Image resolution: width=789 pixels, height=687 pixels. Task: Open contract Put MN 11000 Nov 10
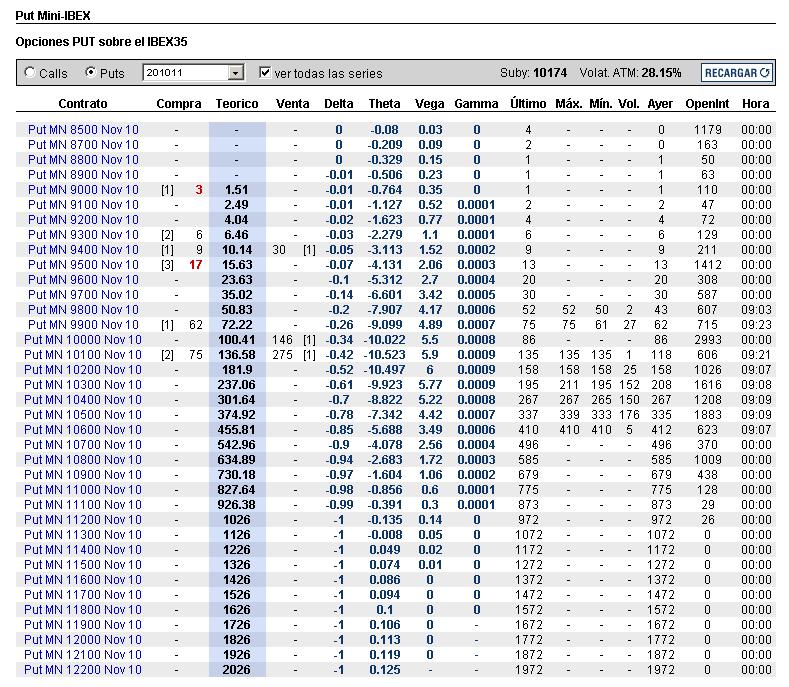[83, 490]
